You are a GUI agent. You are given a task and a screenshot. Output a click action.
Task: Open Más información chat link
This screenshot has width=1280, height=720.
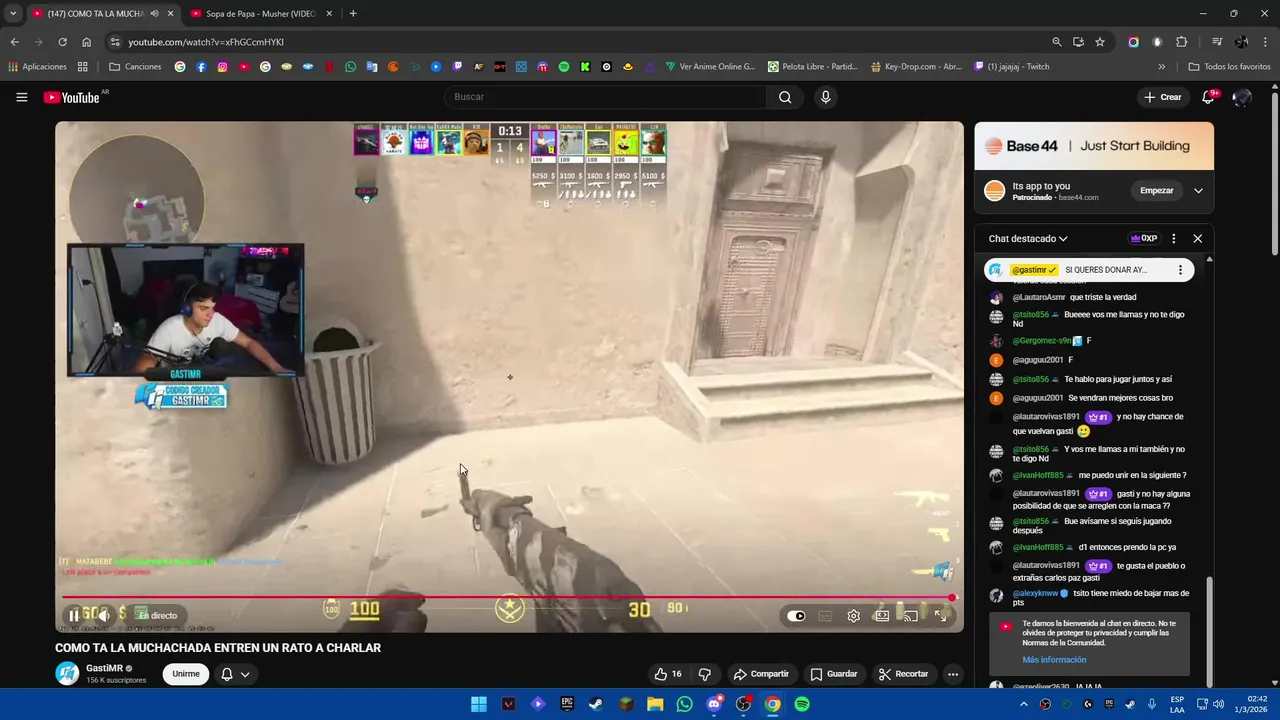[1054, 660]
